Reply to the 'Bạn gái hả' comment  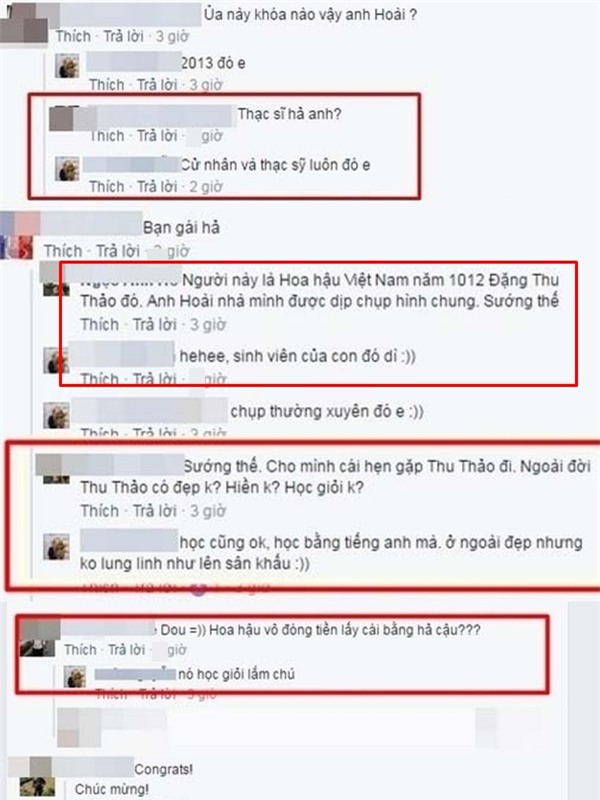point(117,251)
